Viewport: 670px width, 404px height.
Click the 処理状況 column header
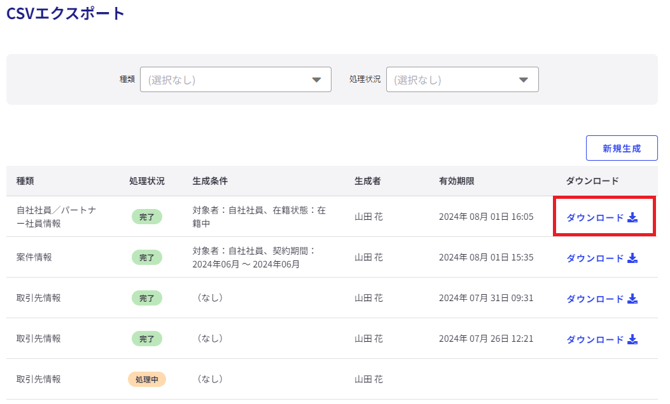click(146, 181)
